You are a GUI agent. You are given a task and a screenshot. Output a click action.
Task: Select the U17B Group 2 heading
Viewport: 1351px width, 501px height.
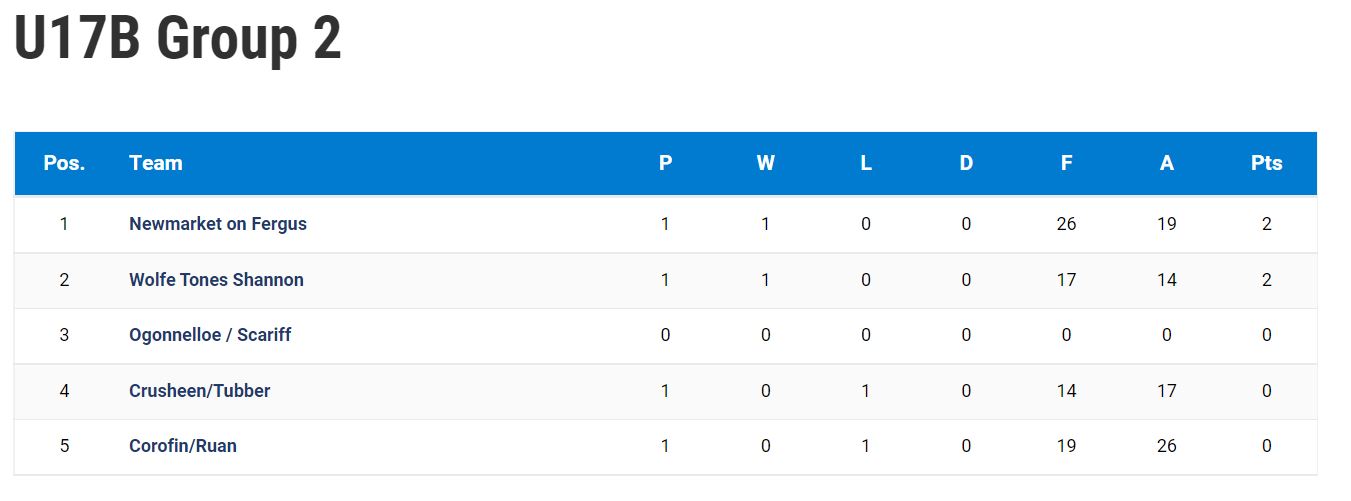click(178, 40)
